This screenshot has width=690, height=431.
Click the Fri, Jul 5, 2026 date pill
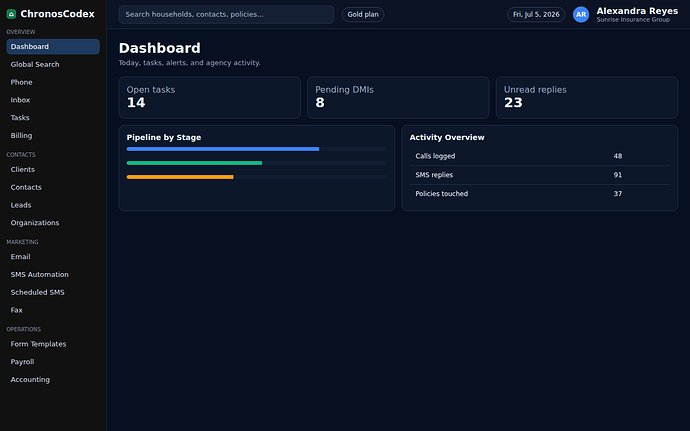(536, 15)
